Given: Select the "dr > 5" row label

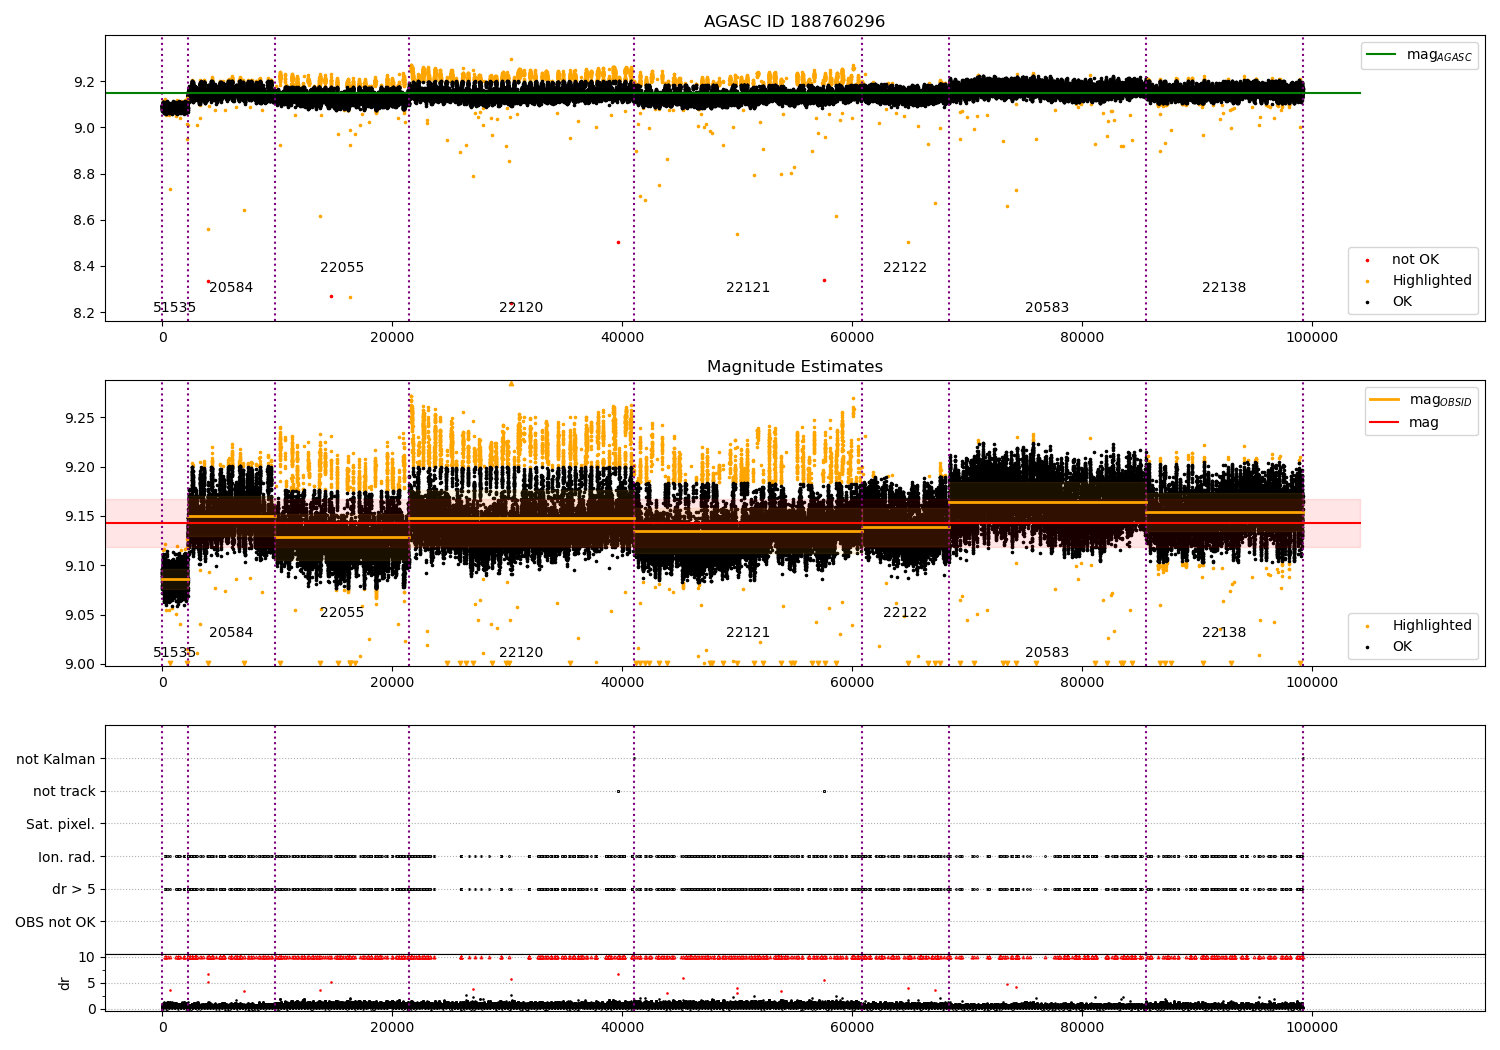Looking at the screenshot, I should click(x=74, y=889).
